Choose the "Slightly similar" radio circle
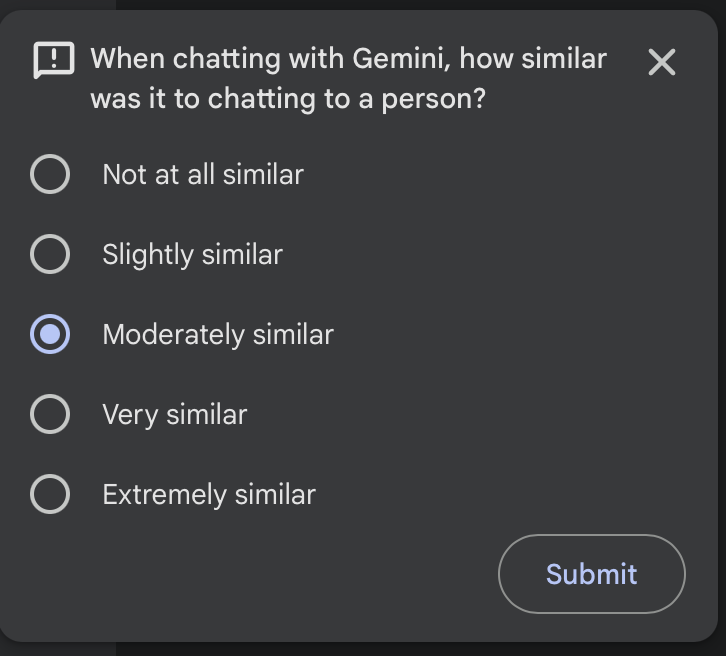The image size is (726, 656). click(50, 254)
